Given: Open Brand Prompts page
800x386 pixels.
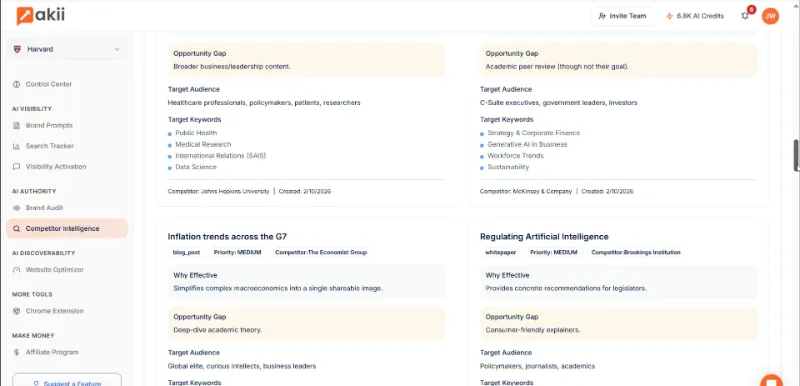Looking at the screenshot, I should pos(49,125).
